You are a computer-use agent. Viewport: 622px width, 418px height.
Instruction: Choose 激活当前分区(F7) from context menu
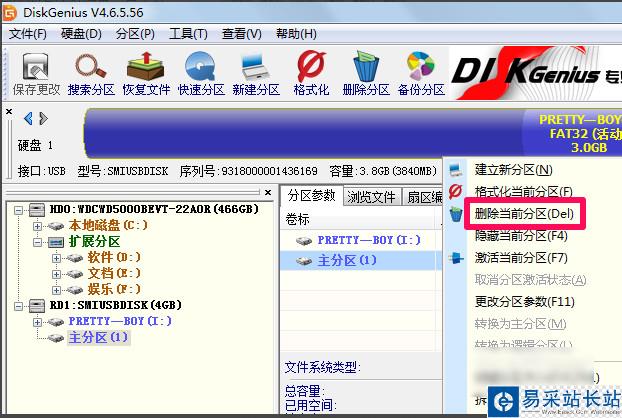[x=521, y=258]
